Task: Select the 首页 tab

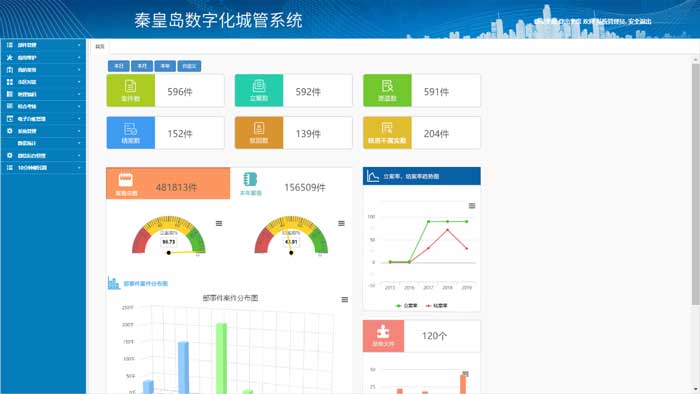Action: (x=100, y=46)
